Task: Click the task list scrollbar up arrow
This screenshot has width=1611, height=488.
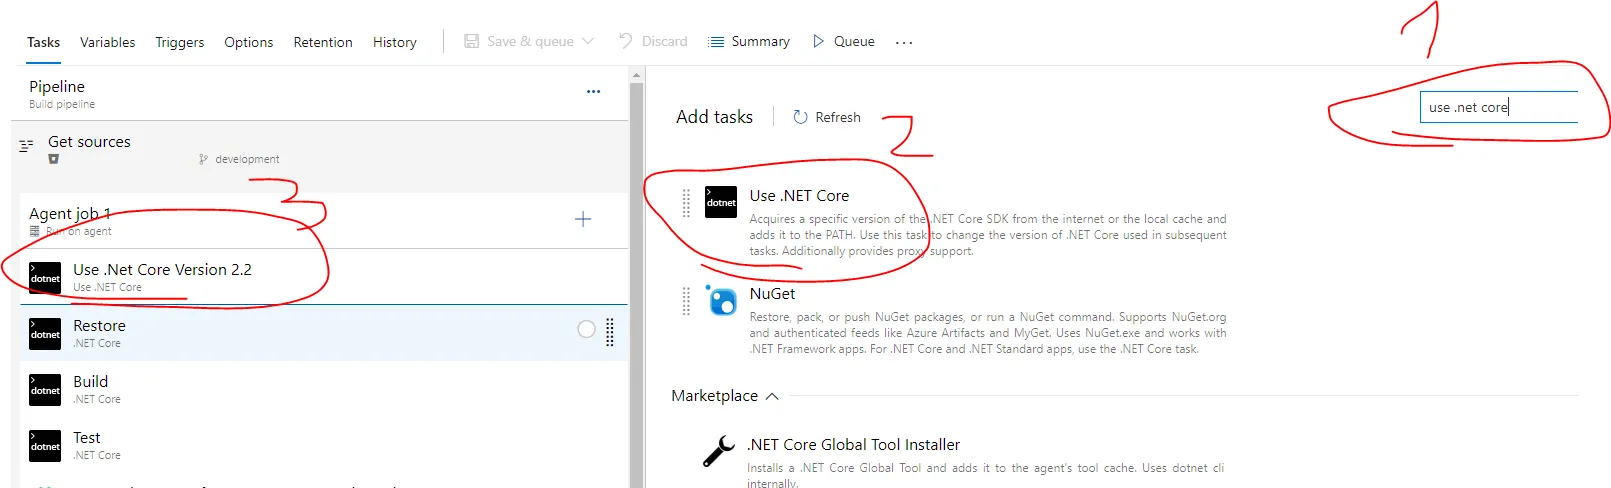Action: pos(636,75)
